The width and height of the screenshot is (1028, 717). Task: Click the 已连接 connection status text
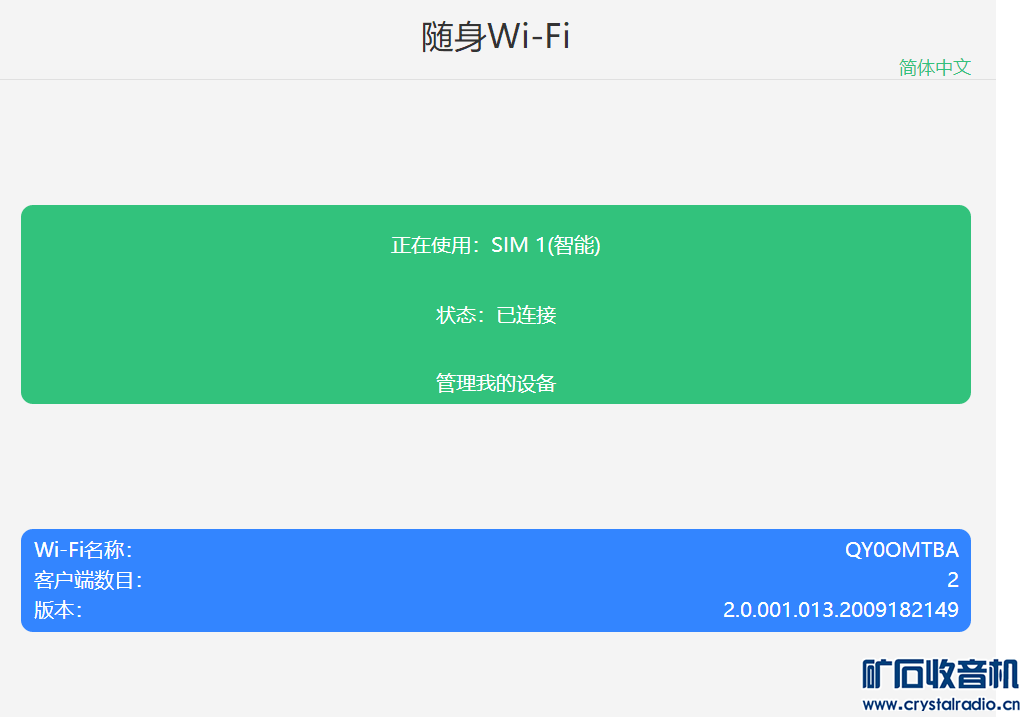click(x=527, y=315)
